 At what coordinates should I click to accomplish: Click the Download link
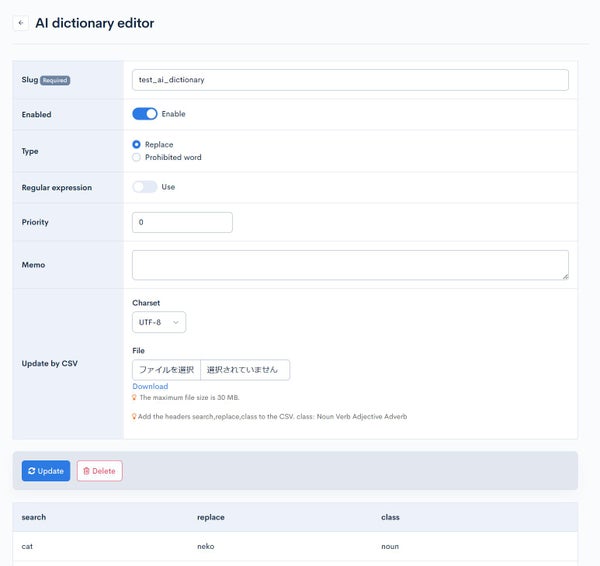pyautogui.click(x=150, y=386)
